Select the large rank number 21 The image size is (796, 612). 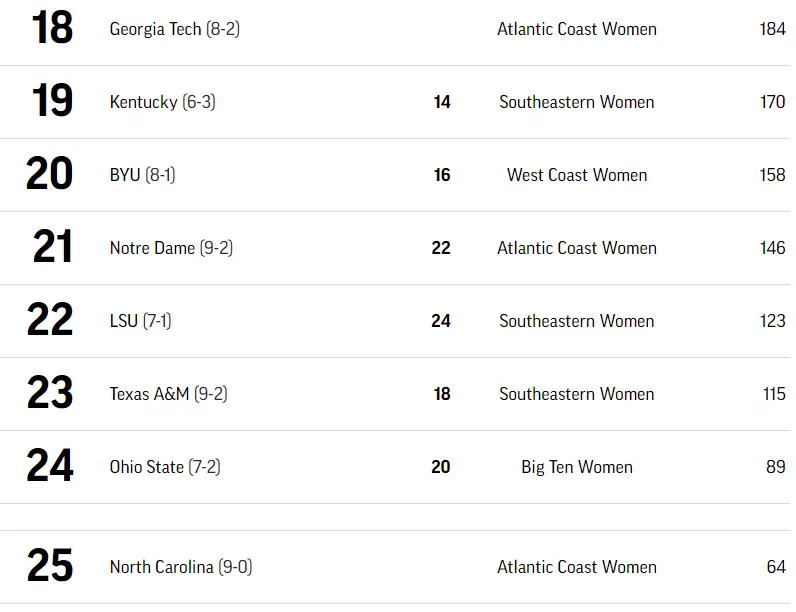pyautogui.click(x=51, y=248)
